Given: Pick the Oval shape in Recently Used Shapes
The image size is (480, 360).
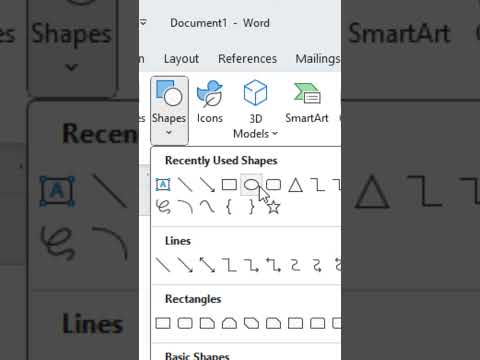Looking at the screenshot, I should point(251,184).
